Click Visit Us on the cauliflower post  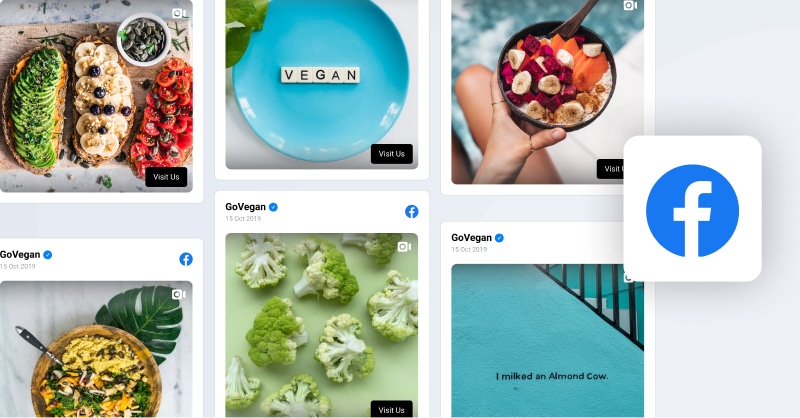[x=392, y=409]
